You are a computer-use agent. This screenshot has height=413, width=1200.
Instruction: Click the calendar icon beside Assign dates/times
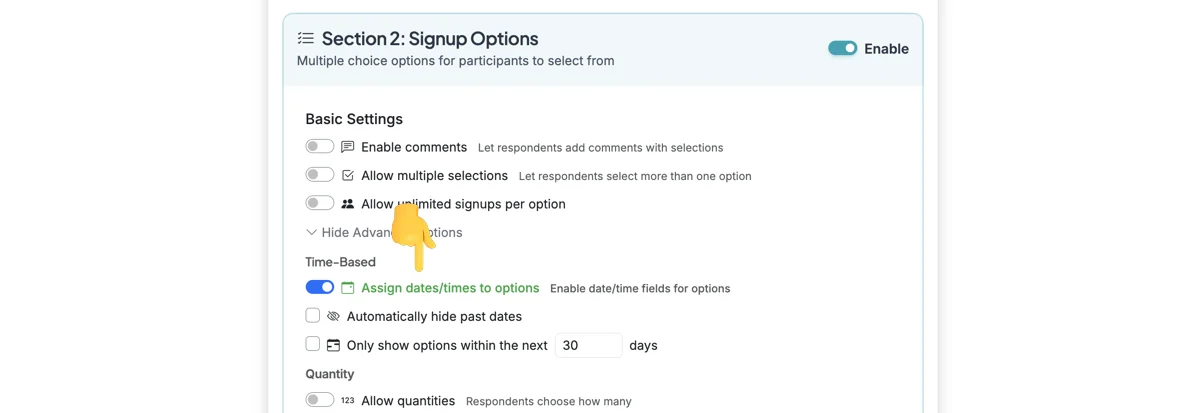tap(348, 288)
